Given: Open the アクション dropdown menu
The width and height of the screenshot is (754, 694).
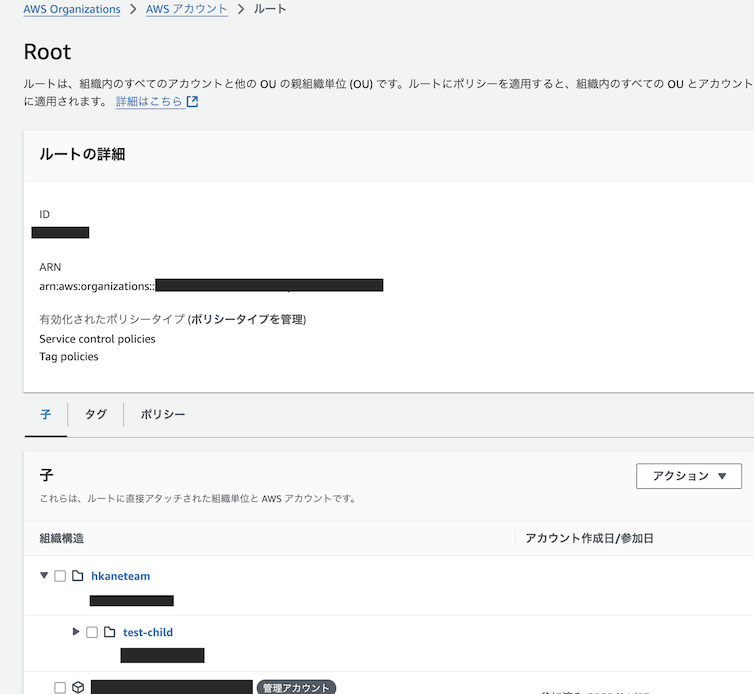Looking at the screenshot, I should (689, 476).
